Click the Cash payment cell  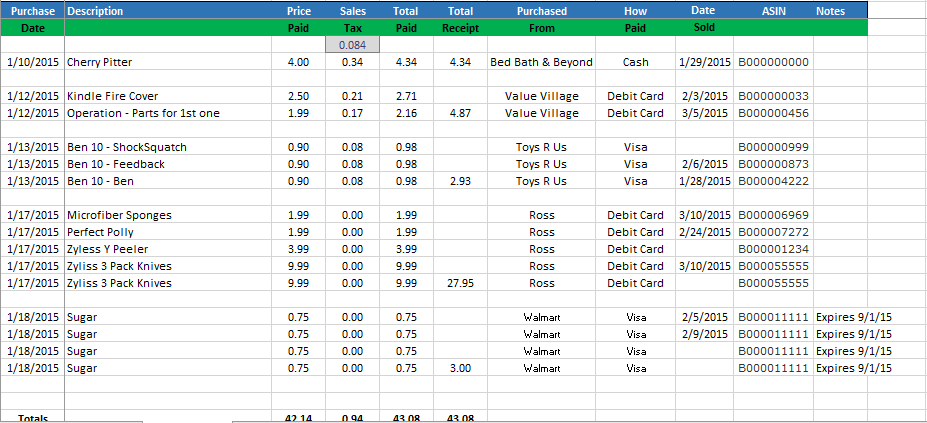(636, 62)
